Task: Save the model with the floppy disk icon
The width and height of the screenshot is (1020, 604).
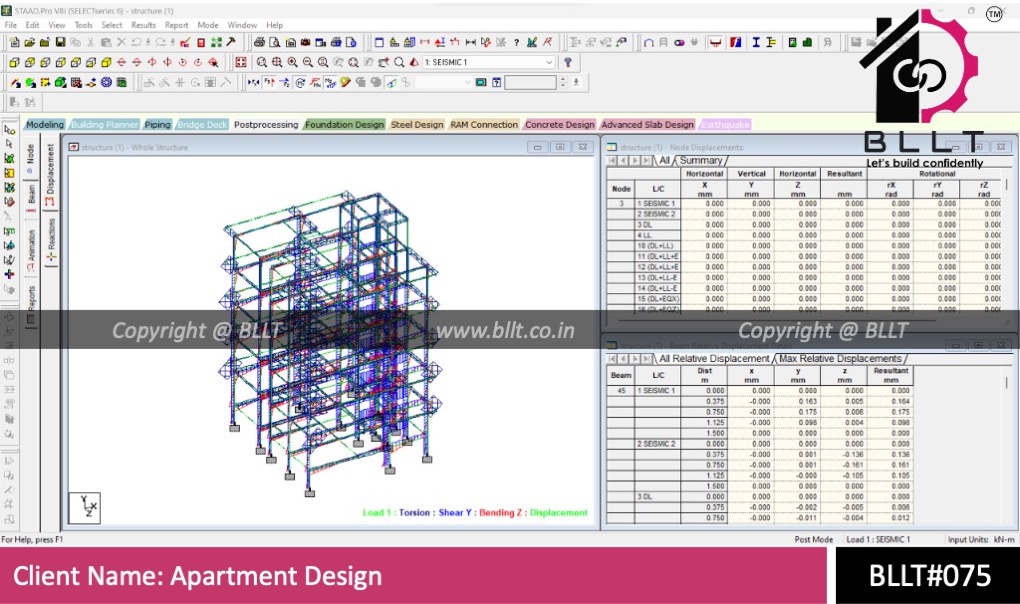Action: click(x=60, y=42)
